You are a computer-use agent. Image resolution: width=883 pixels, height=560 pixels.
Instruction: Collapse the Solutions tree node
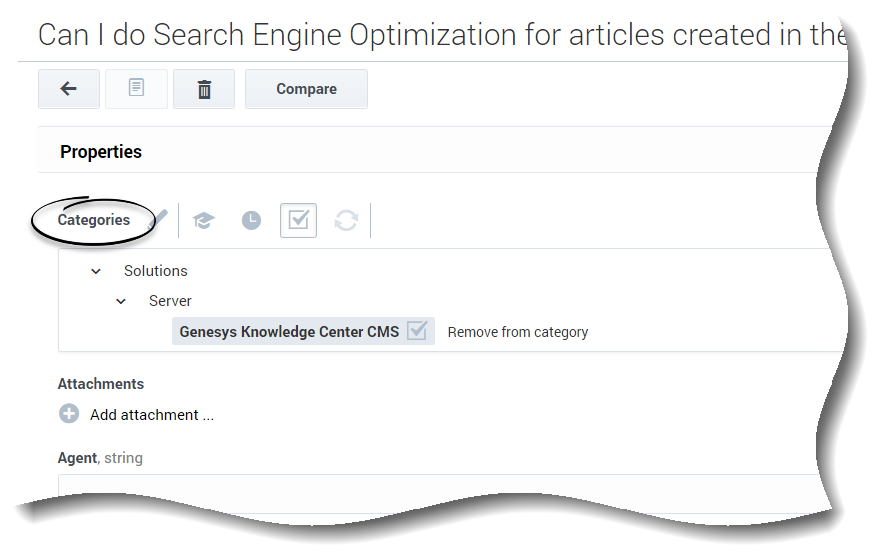[97, 271]
